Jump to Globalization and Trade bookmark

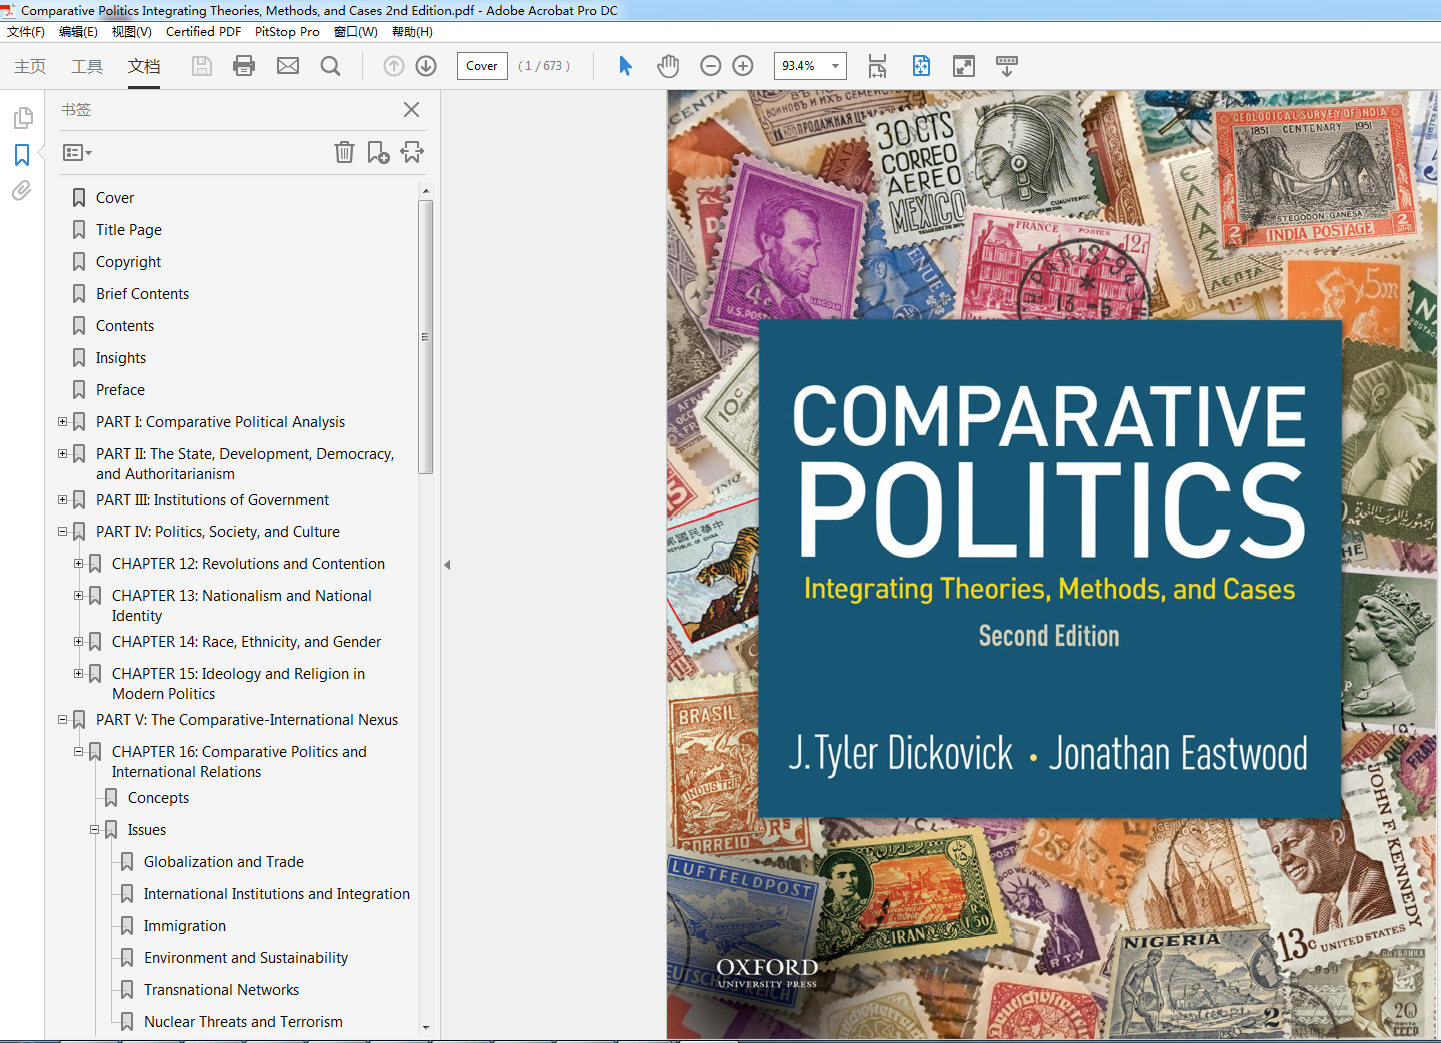point(223,862)
